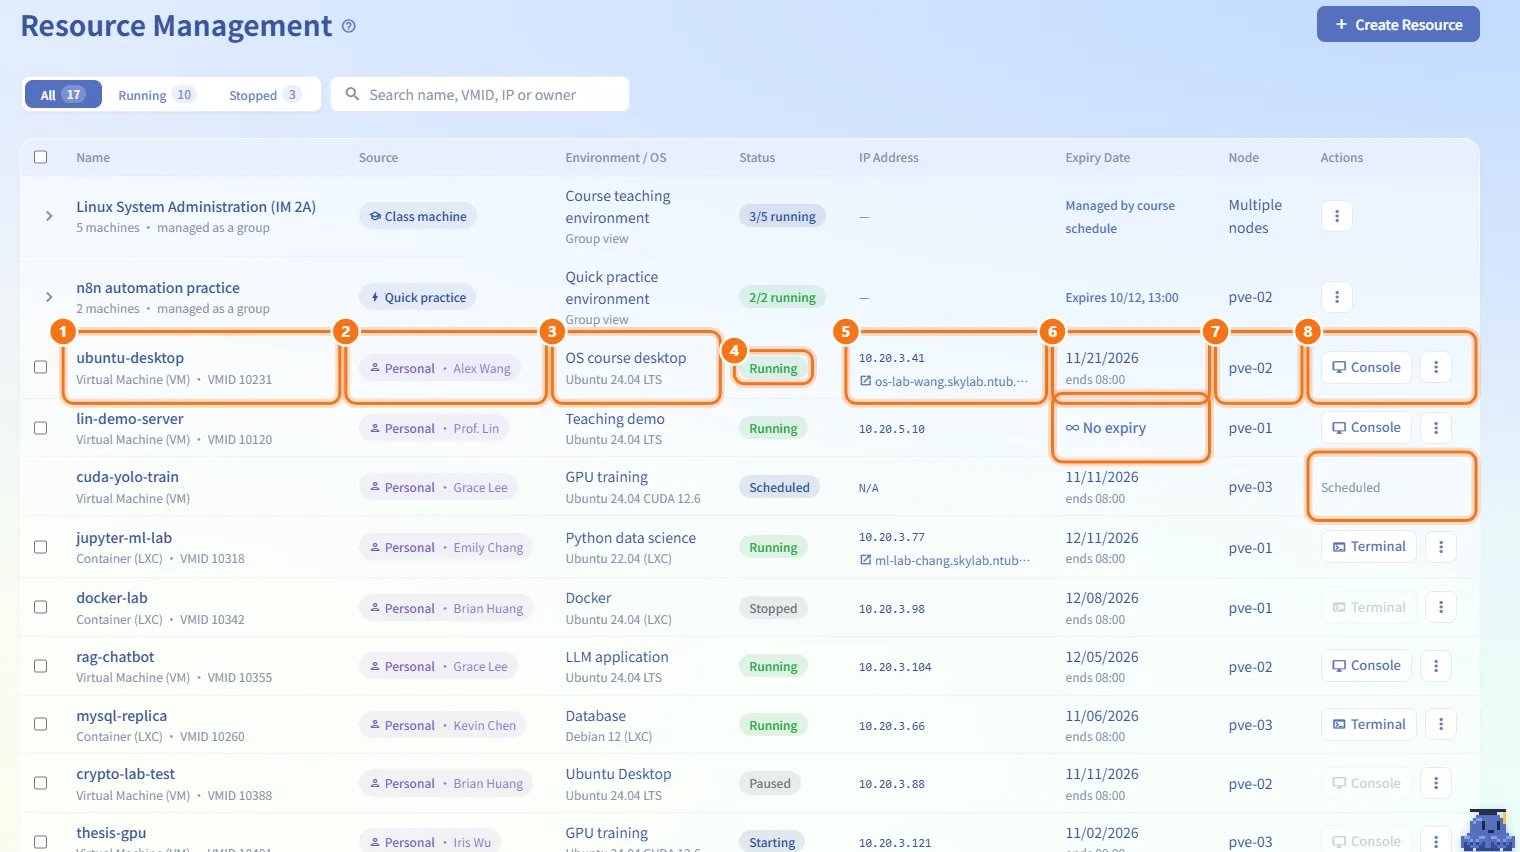Viewport: 1520px width, 852px height.
Task: Open the kebab menu for lin-demo-server
Action: click(x=1436, y=428)
